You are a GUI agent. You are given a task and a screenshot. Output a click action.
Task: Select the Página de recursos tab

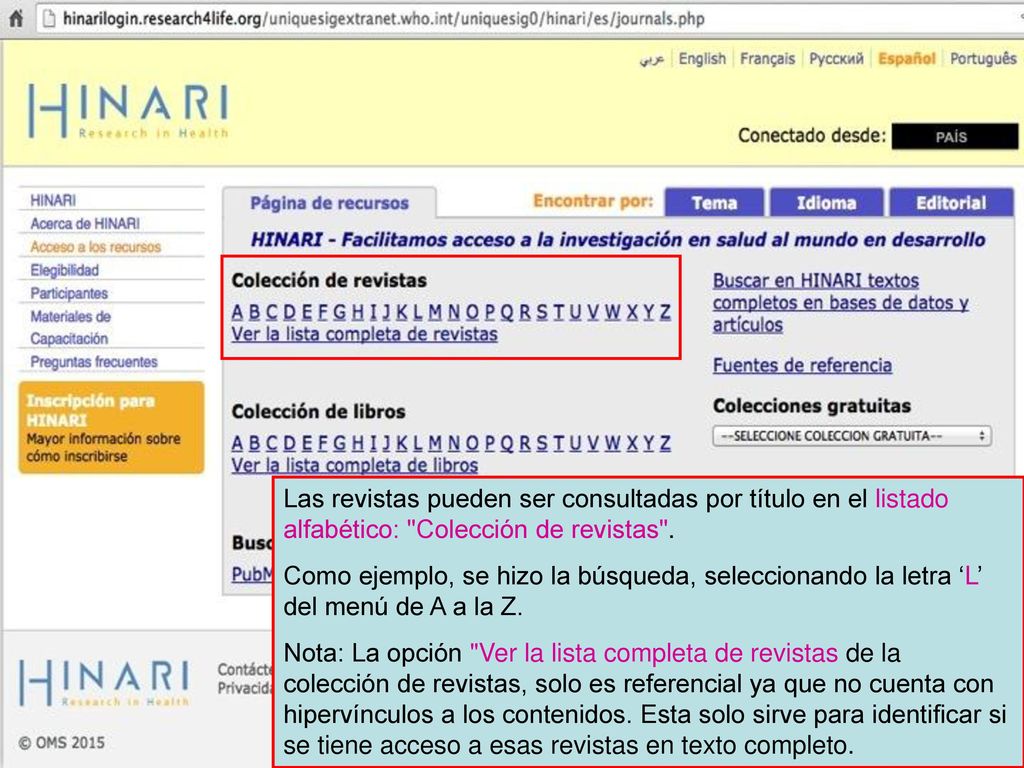(329, 203)
